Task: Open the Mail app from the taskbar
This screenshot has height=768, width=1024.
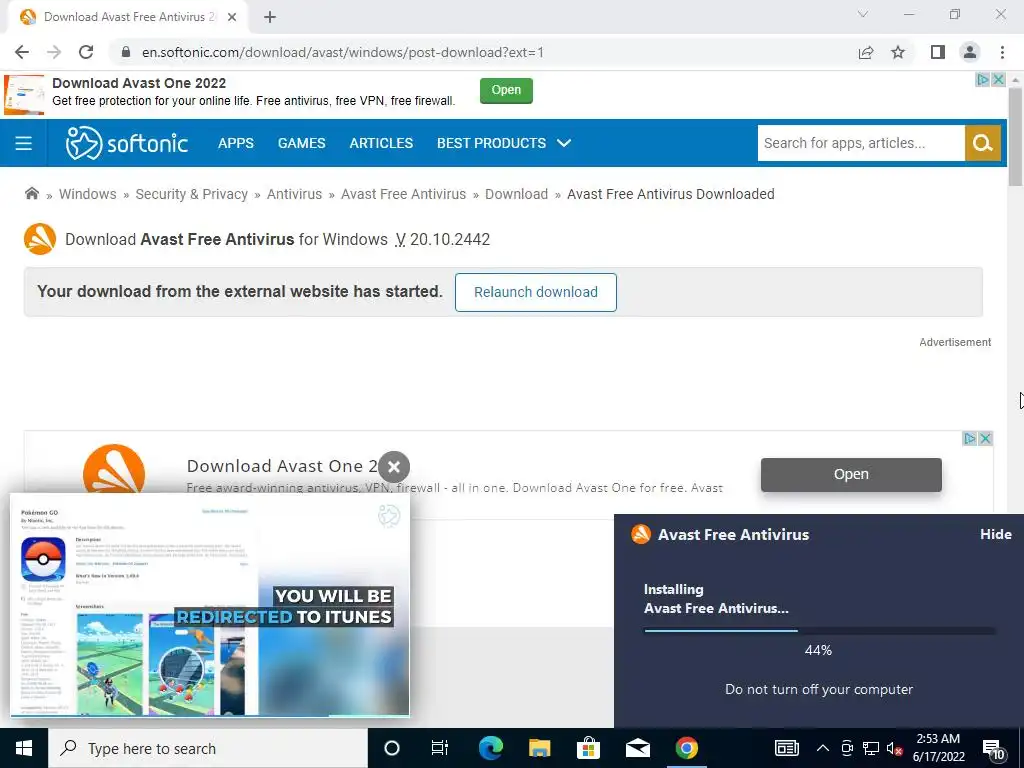Action: (x=637, y=748)
